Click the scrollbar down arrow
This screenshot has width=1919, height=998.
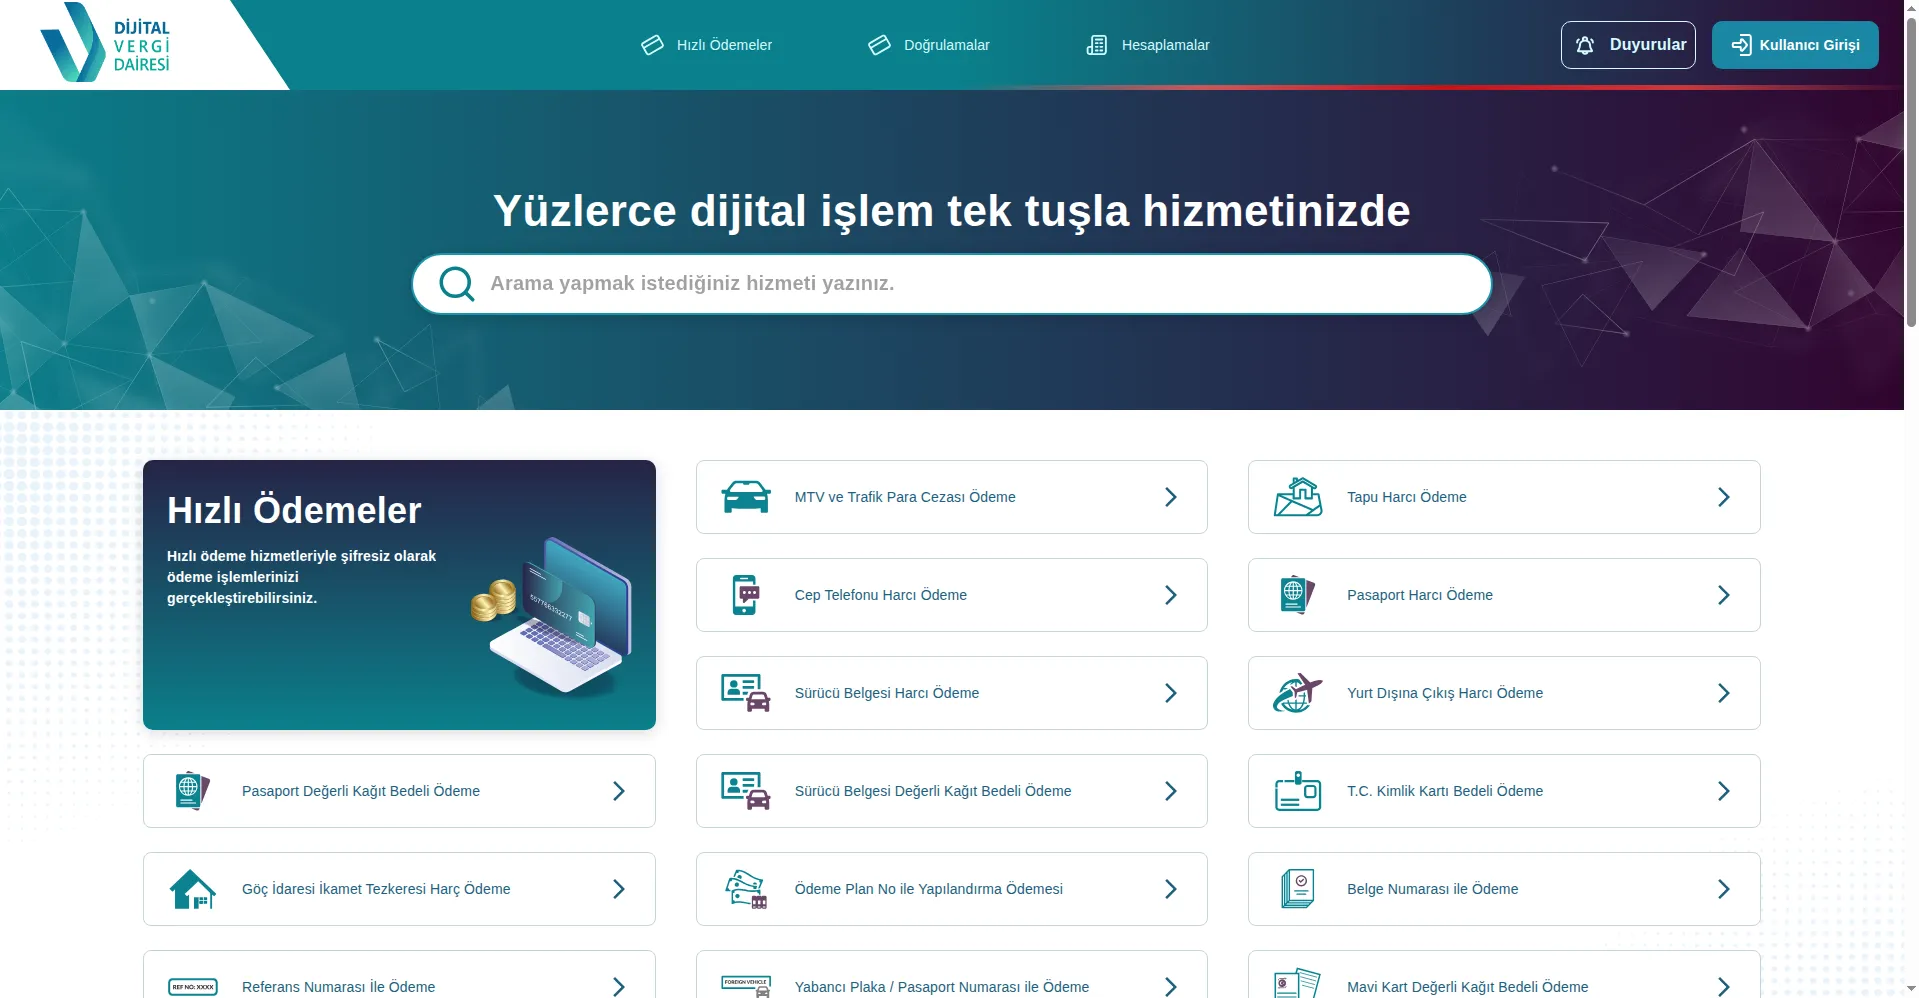[x=1911, y=990]
